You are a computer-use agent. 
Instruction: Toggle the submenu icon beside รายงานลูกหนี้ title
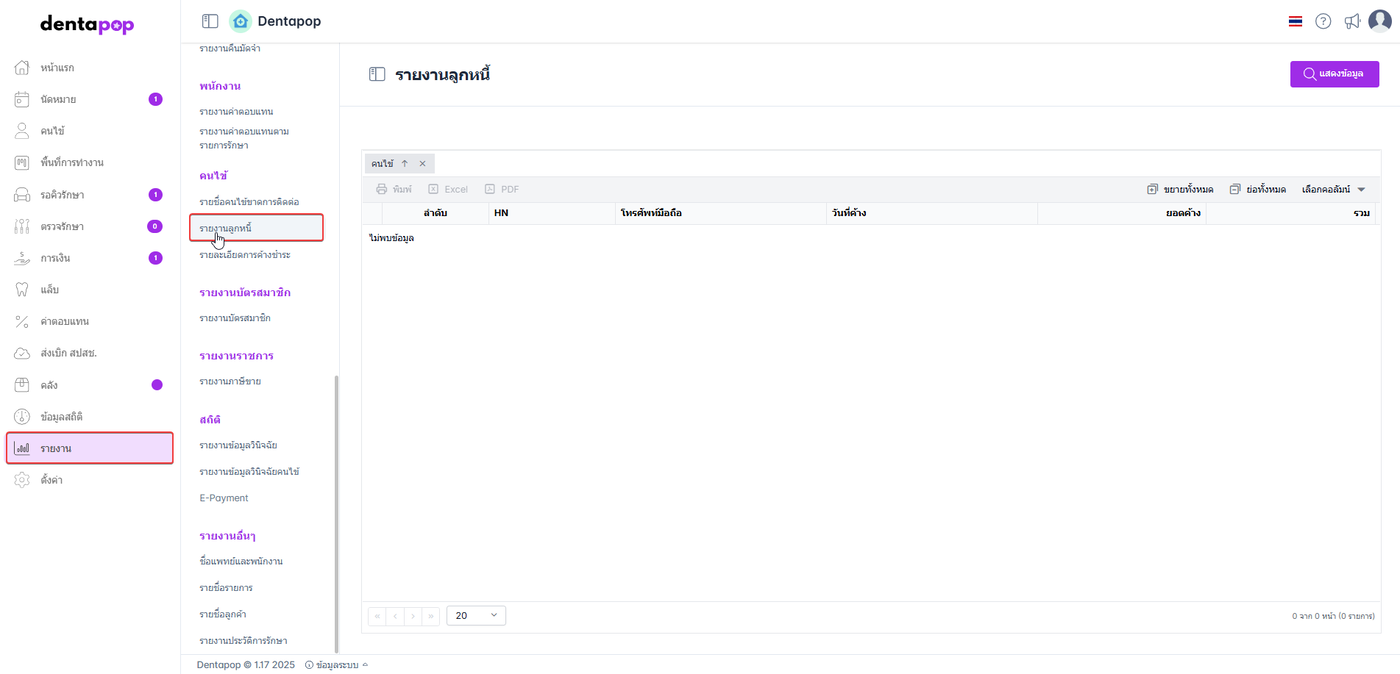377,74
